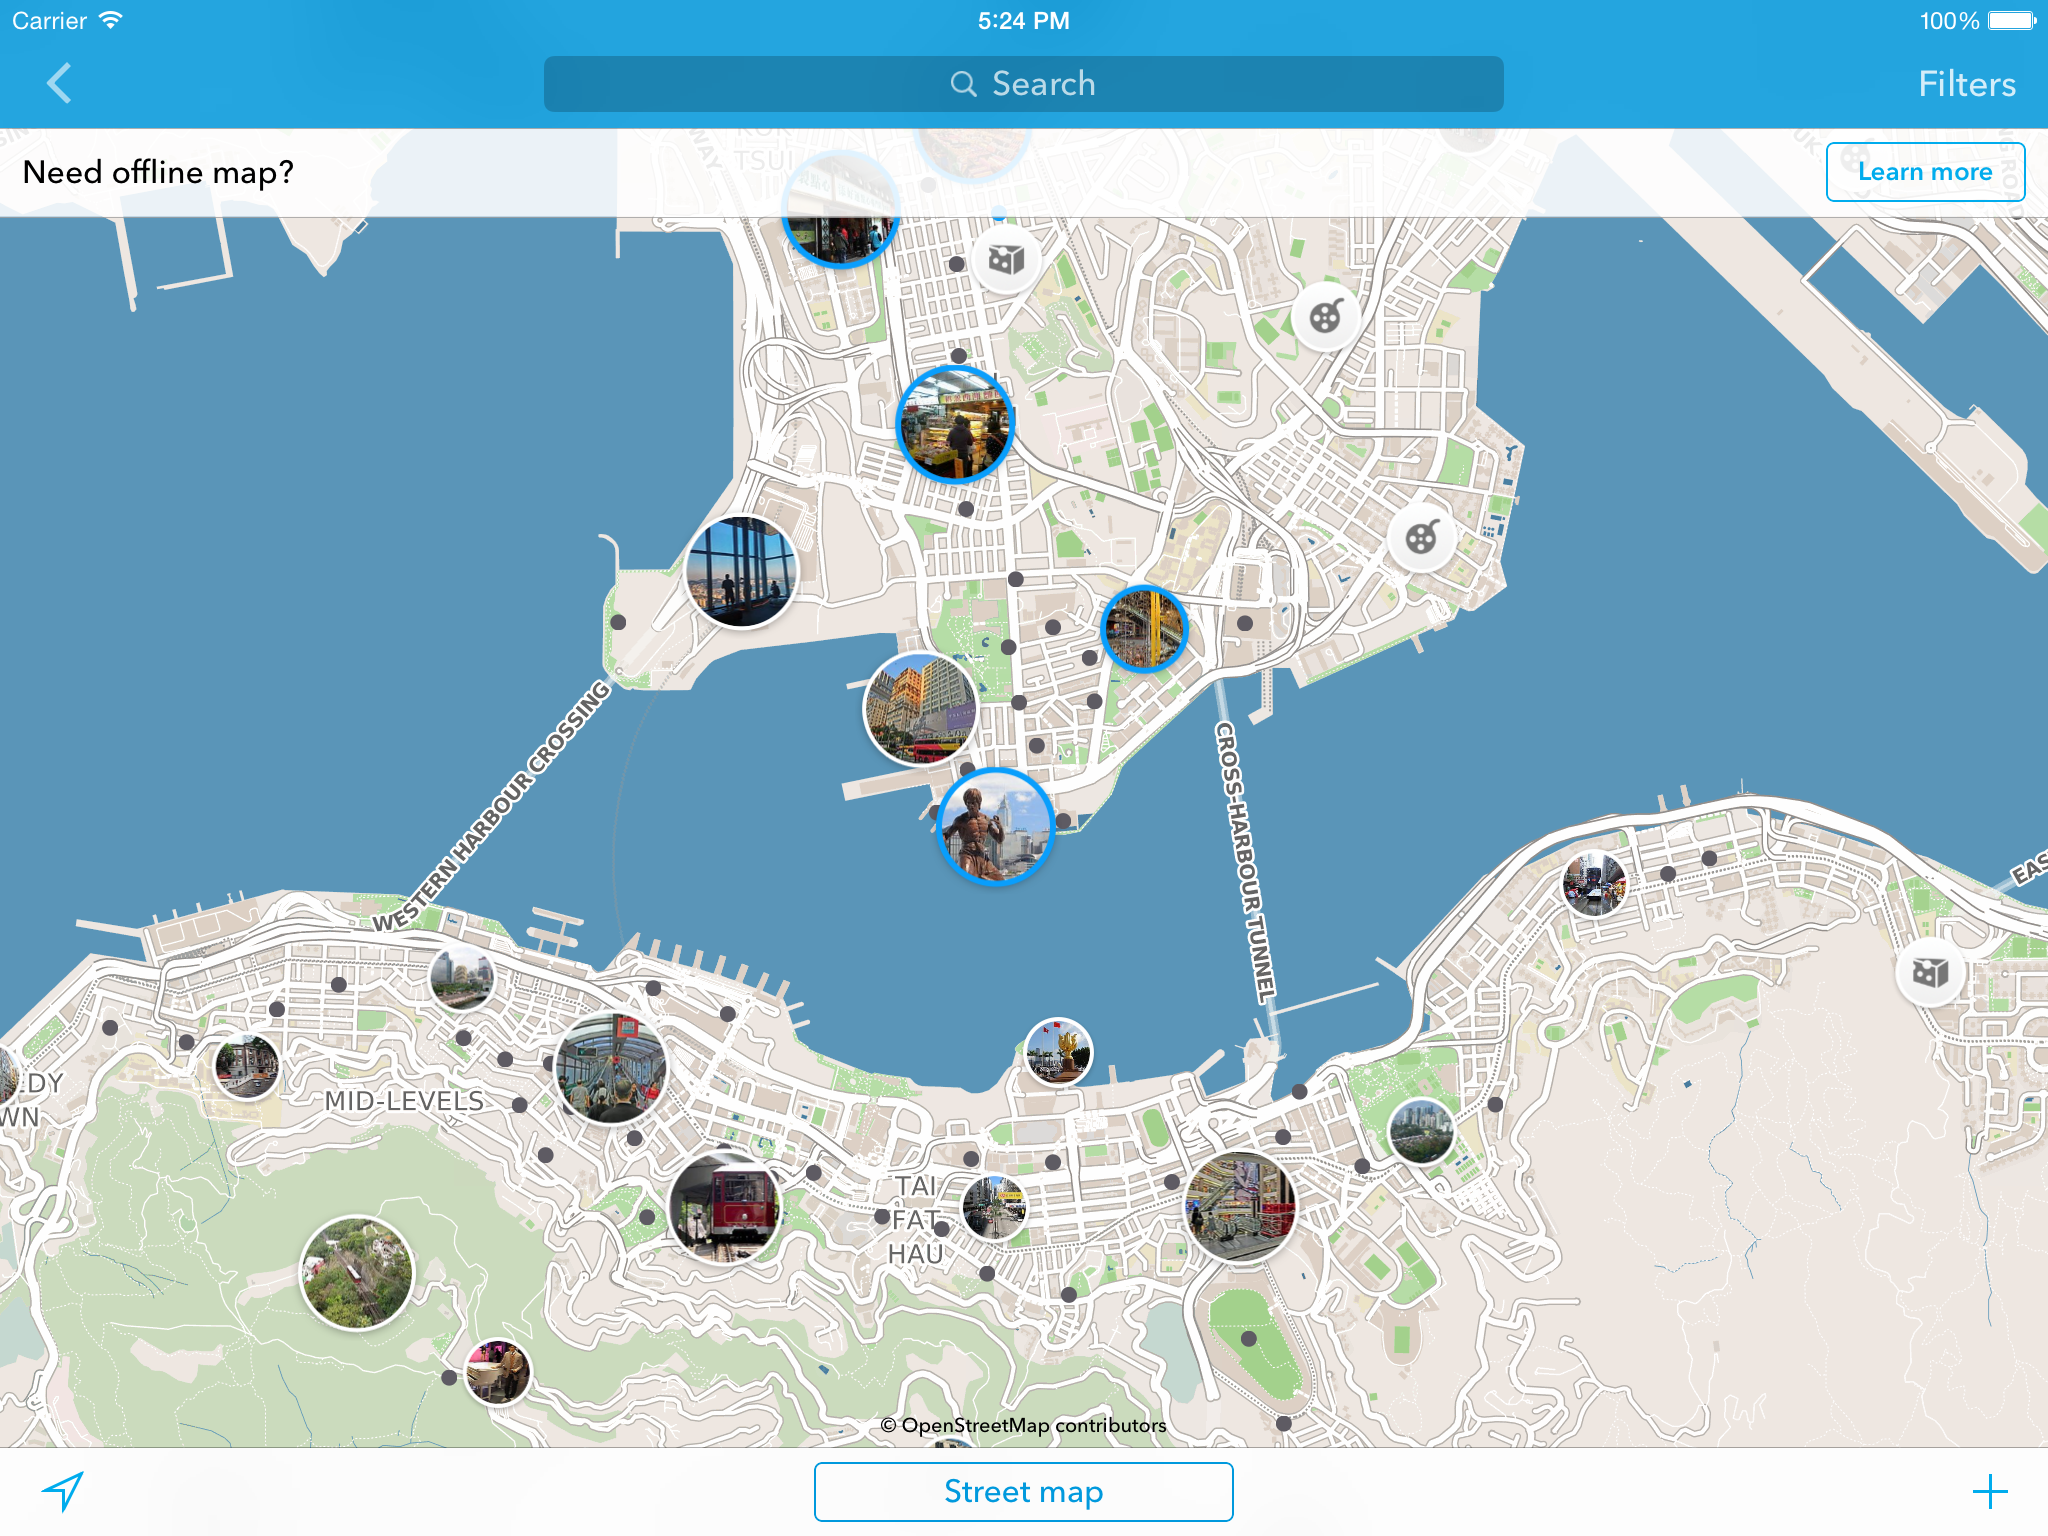Tap the Need offline map? banner text
The width and height of the screenshot is (2048, 1536).
pos(158,172)
